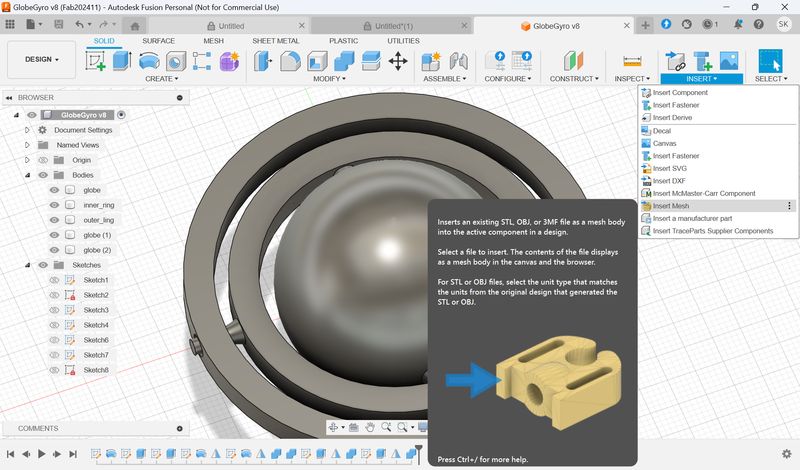Switch to the SHEET METAL tab

click(276, 41)
